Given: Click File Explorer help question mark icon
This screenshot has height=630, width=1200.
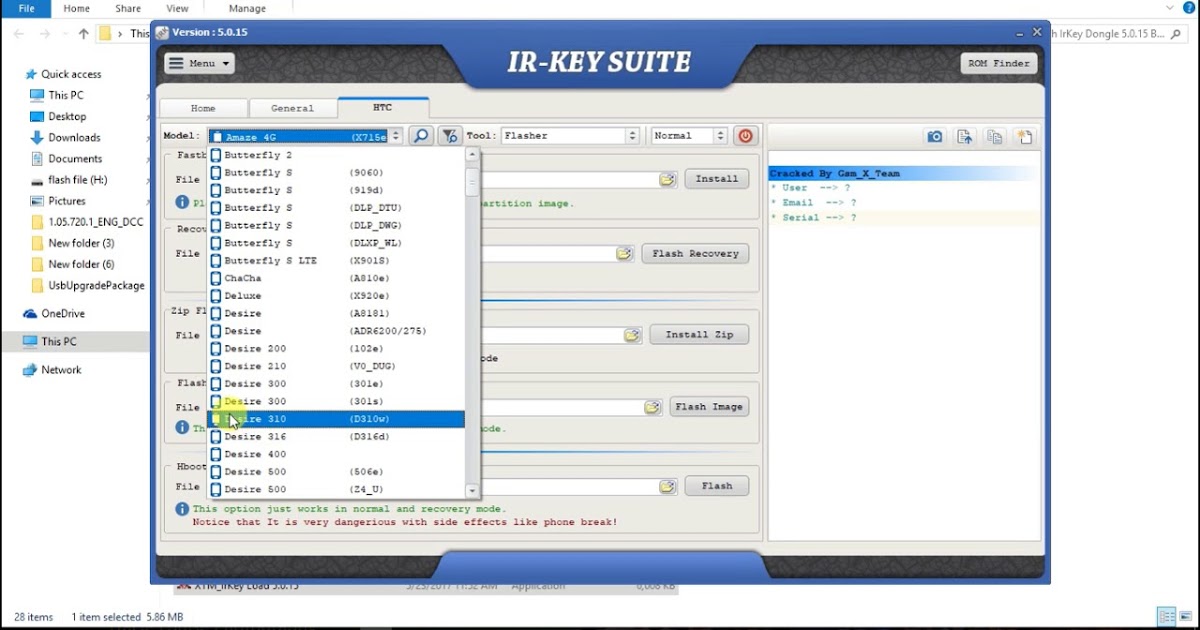Looking at the screenshot, I should click(x=1189, y=8).
